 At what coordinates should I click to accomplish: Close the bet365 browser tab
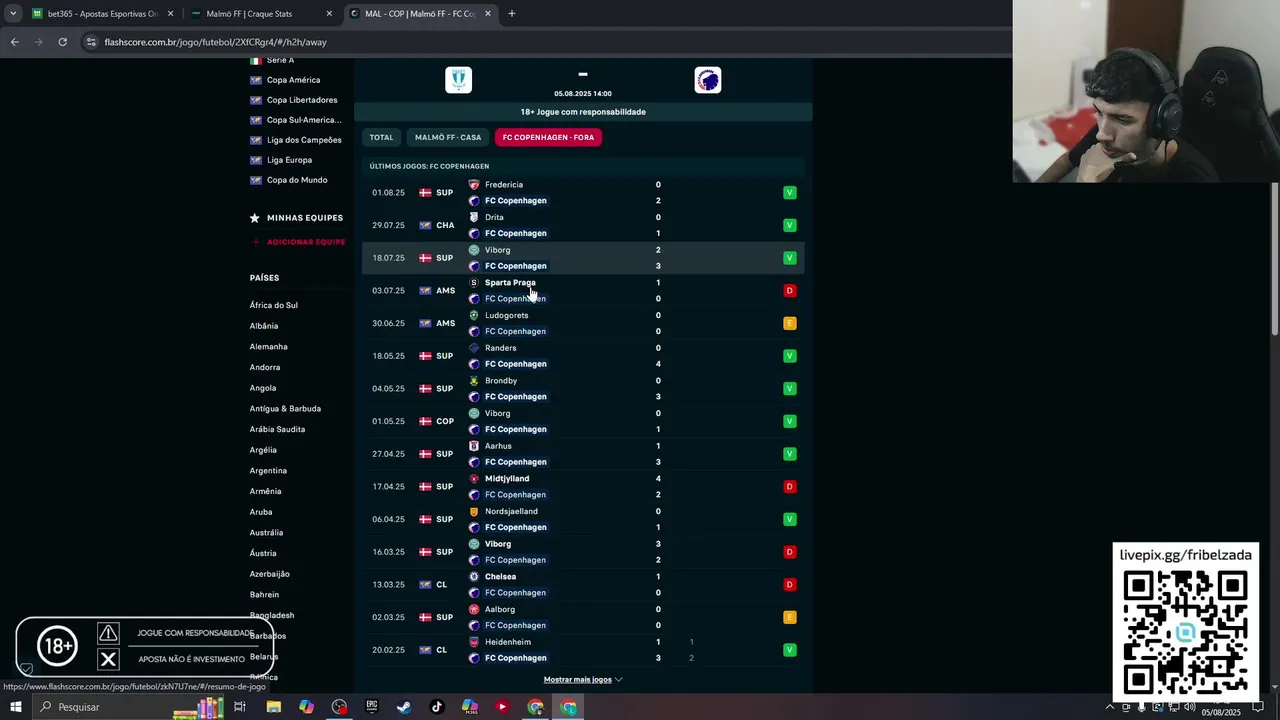click(170, 14)
